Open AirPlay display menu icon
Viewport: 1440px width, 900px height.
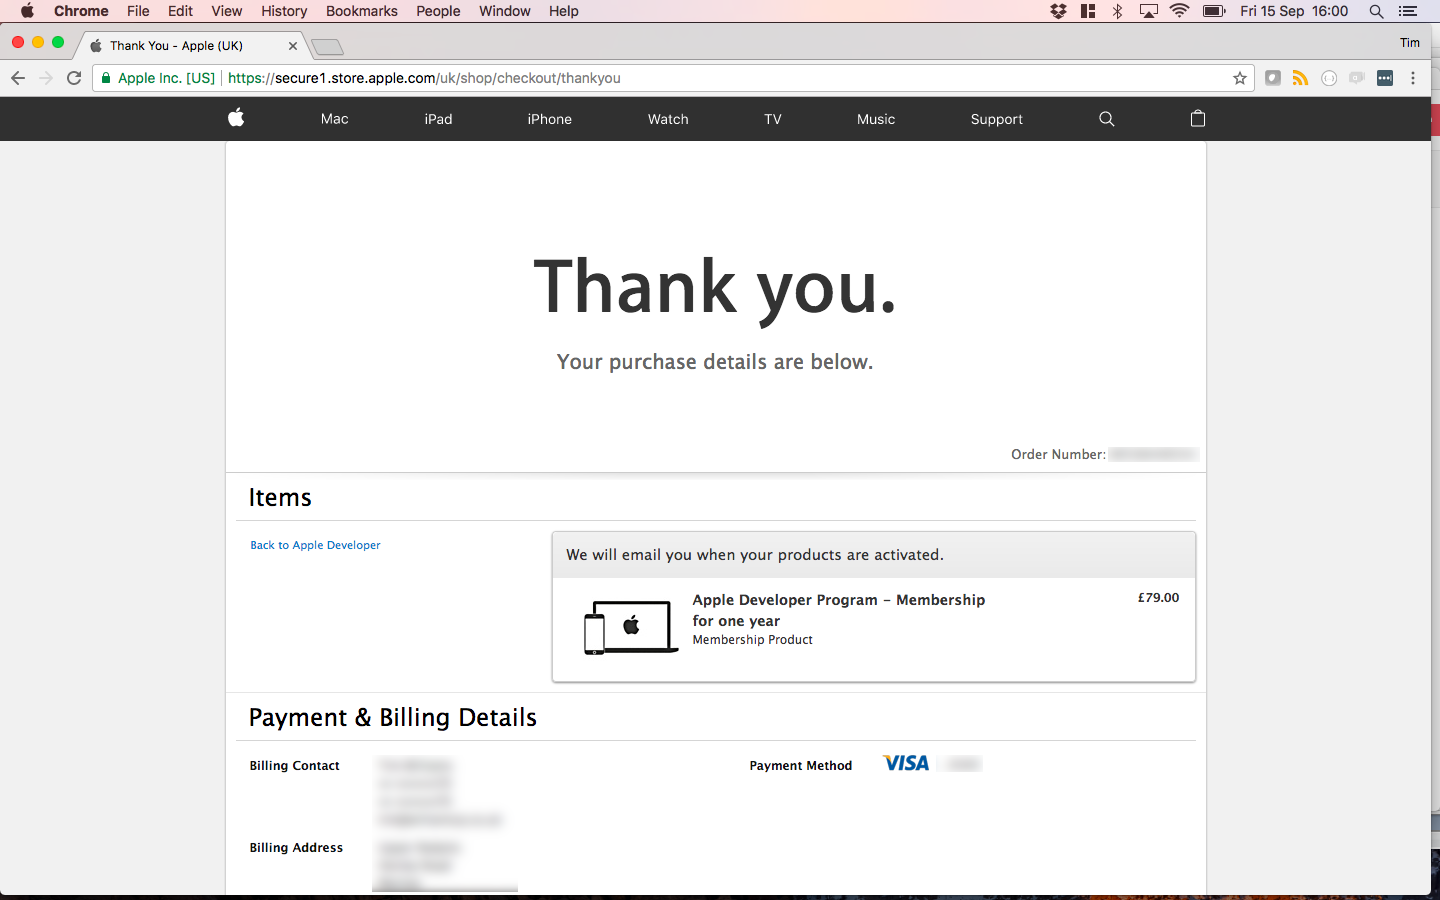pyautogui.click(x=1149, y=11)
